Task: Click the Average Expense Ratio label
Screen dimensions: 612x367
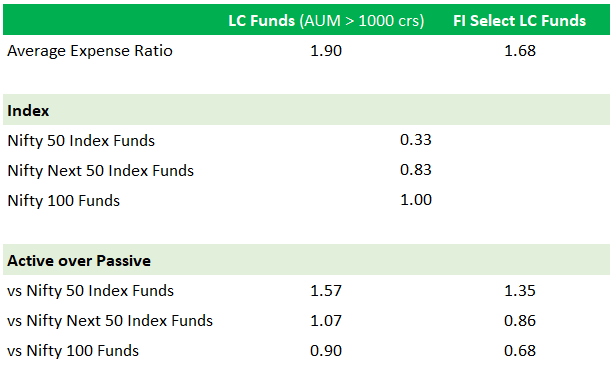Action: [90, 51]
